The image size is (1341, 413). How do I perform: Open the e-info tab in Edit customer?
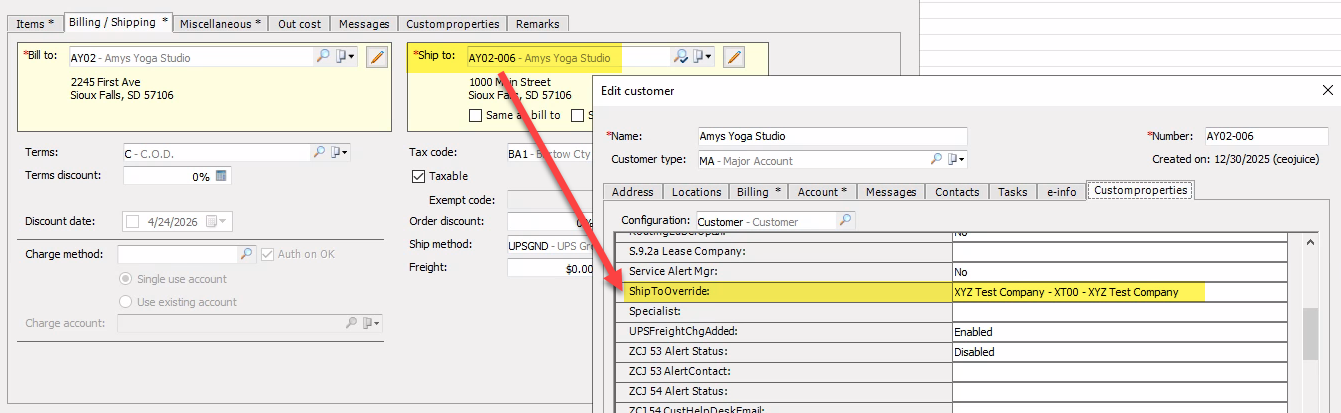(1061, 191)
